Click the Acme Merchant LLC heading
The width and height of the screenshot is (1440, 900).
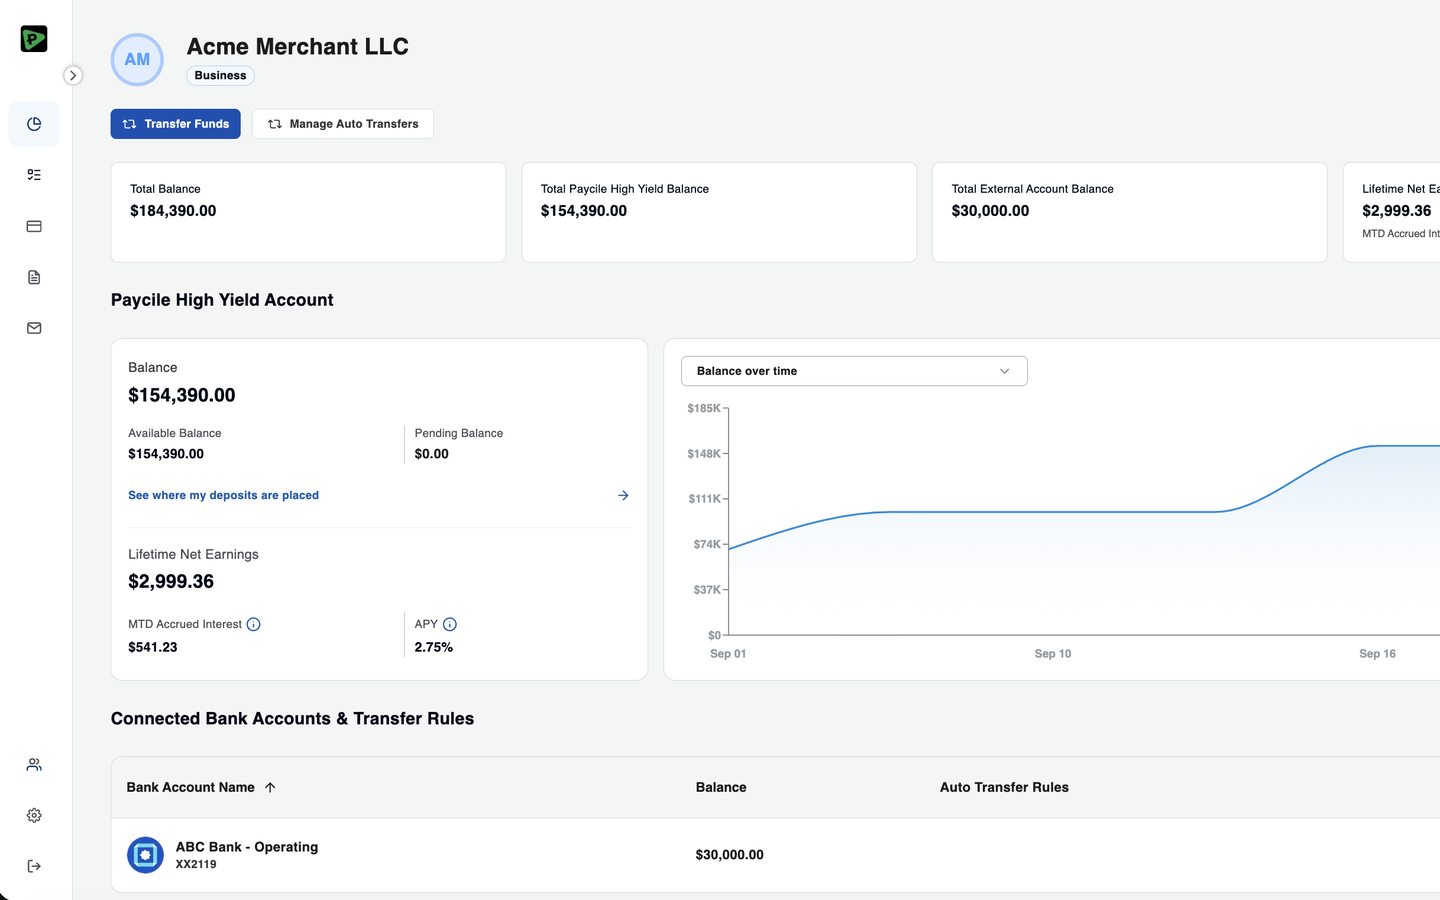click(298, 47)
